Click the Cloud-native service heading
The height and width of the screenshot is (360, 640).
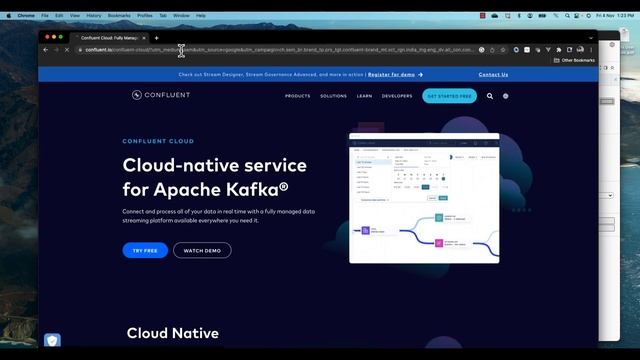pos(215,177)
